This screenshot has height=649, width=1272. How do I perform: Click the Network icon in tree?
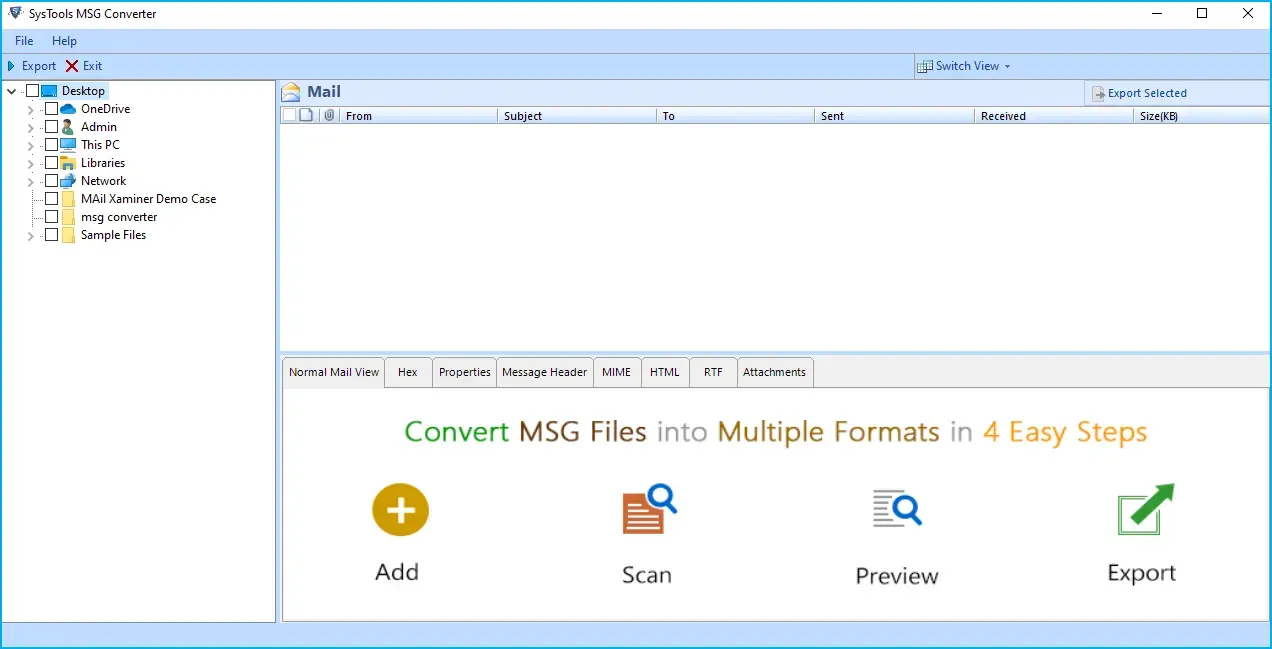pyautogui.click(x=68, y=181)
